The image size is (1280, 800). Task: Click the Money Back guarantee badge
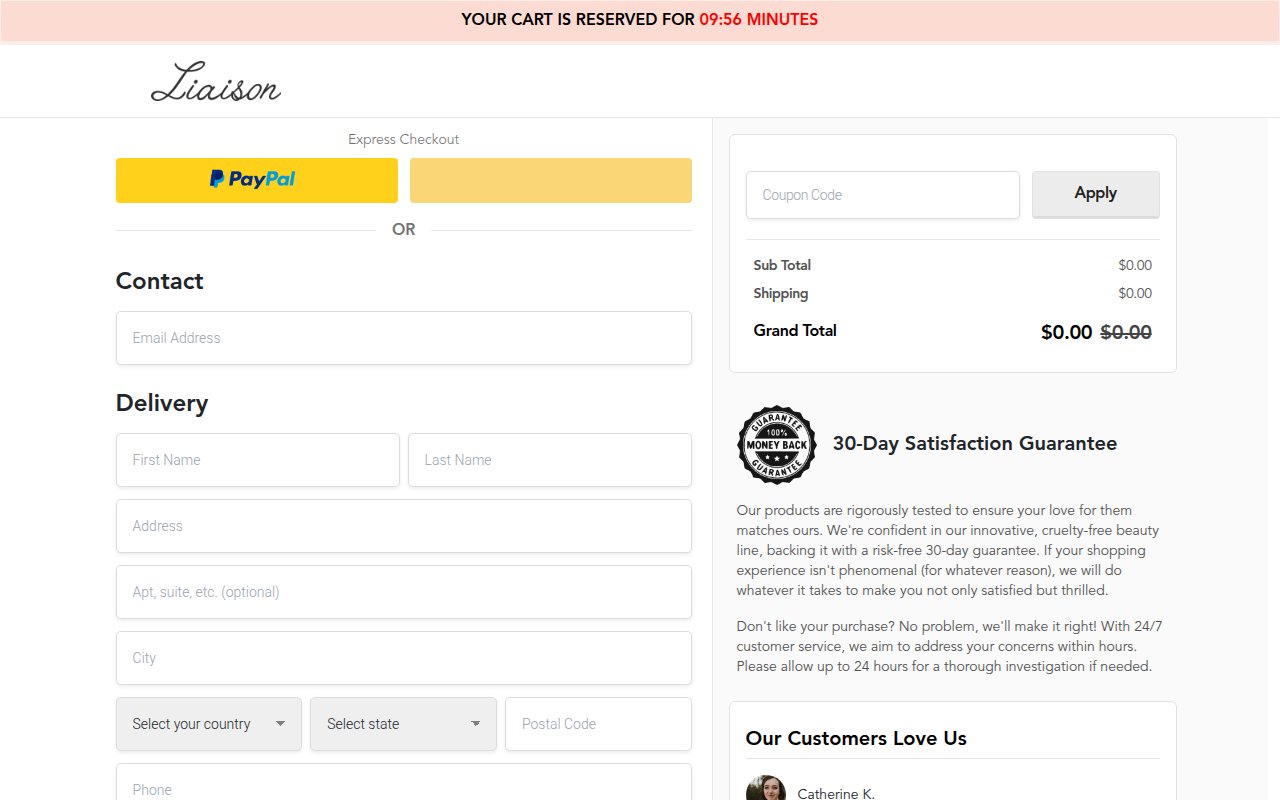tap(777, 445)
